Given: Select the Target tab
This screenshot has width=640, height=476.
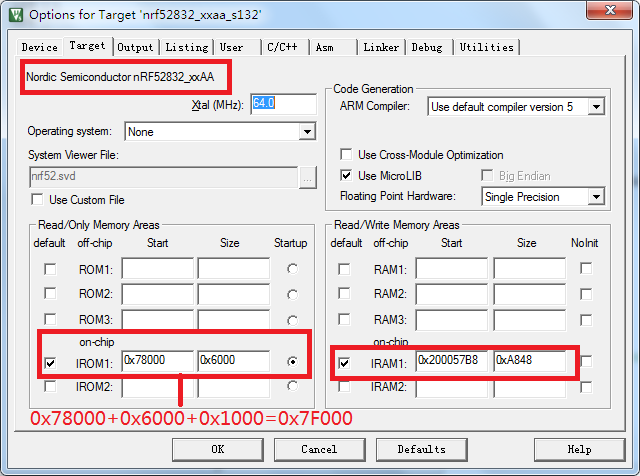Looking at the screenshot, I should coord(87,46).
